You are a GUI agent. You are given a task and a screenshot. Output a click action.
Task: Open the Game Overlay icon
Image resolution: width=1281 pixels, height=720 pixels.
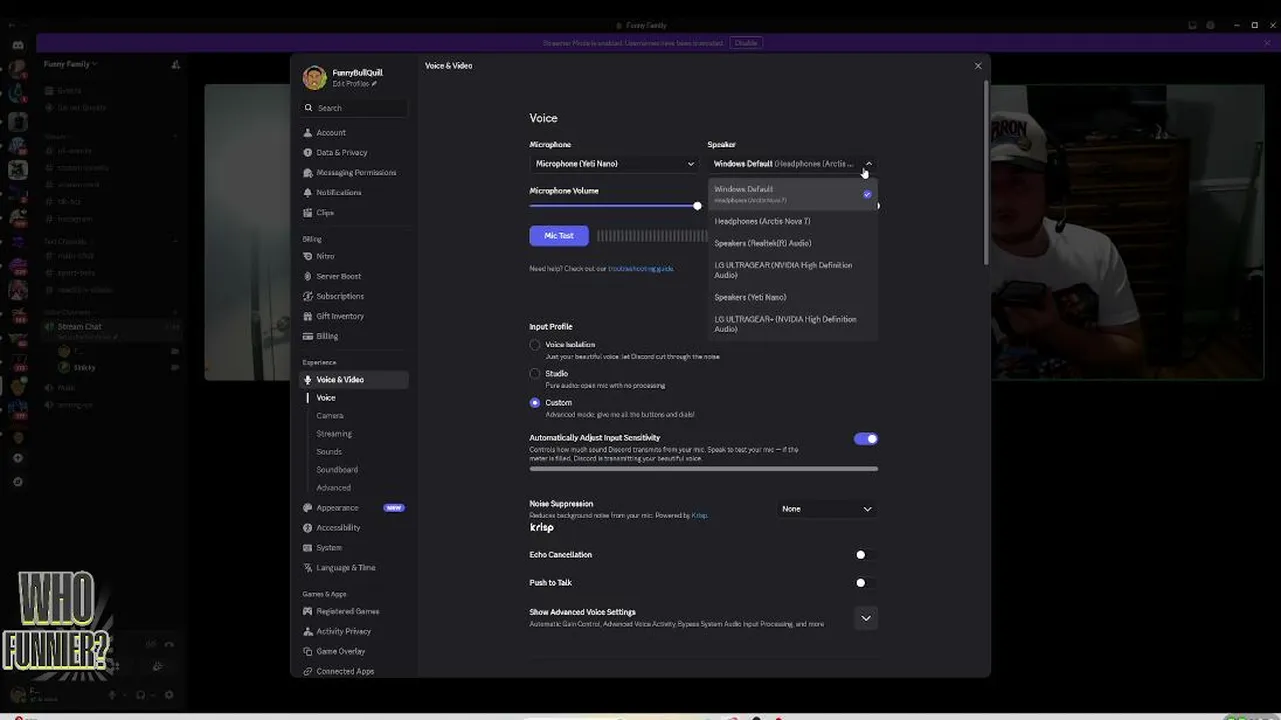(308, 652)
